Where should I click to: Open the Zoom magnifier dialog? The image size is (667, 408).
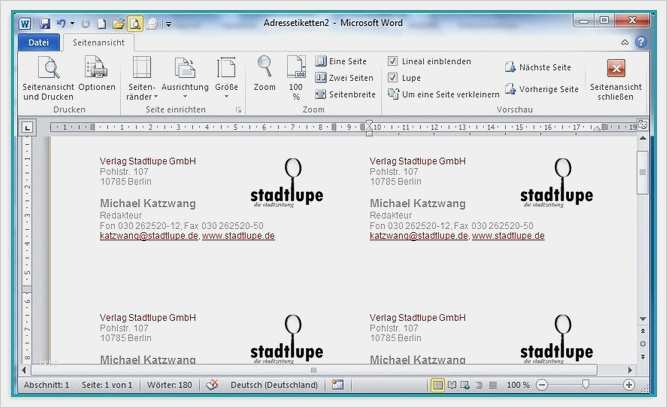(x=265, y=74)
